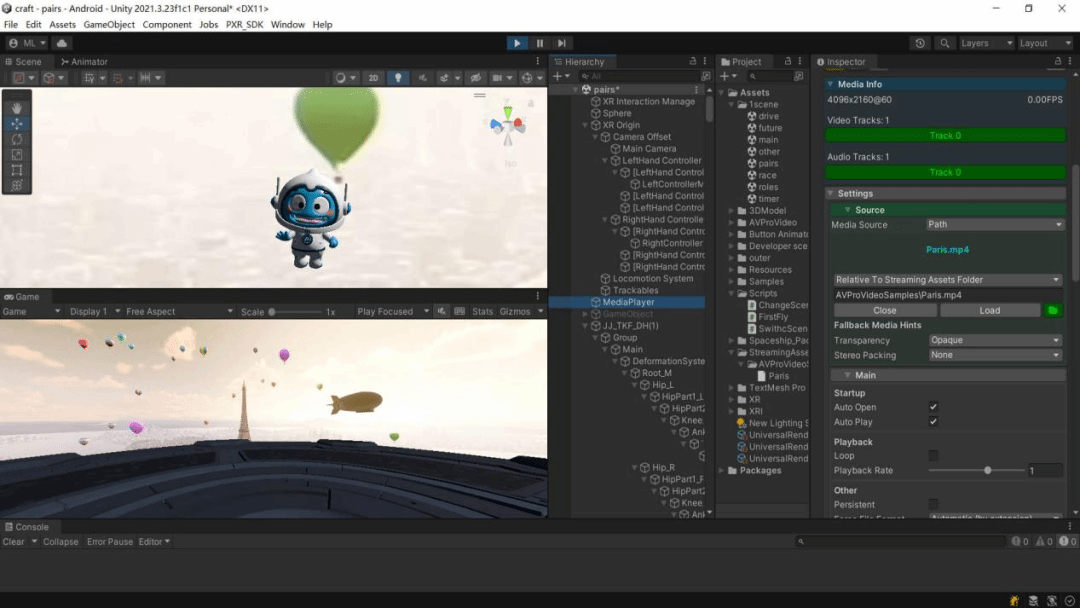Open the cloud services icon
The height and width of the screenshot is (608, 1080).
(62, 43)
